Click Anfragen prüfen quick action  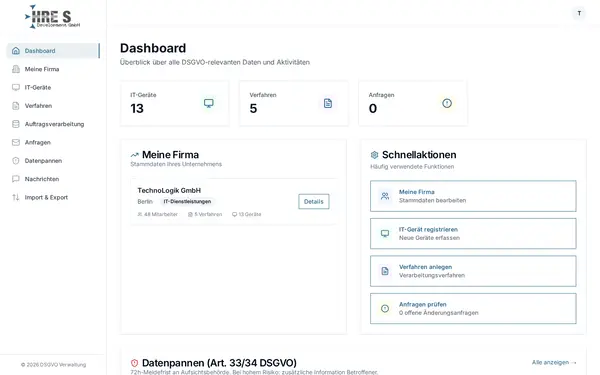pos(473,308)
